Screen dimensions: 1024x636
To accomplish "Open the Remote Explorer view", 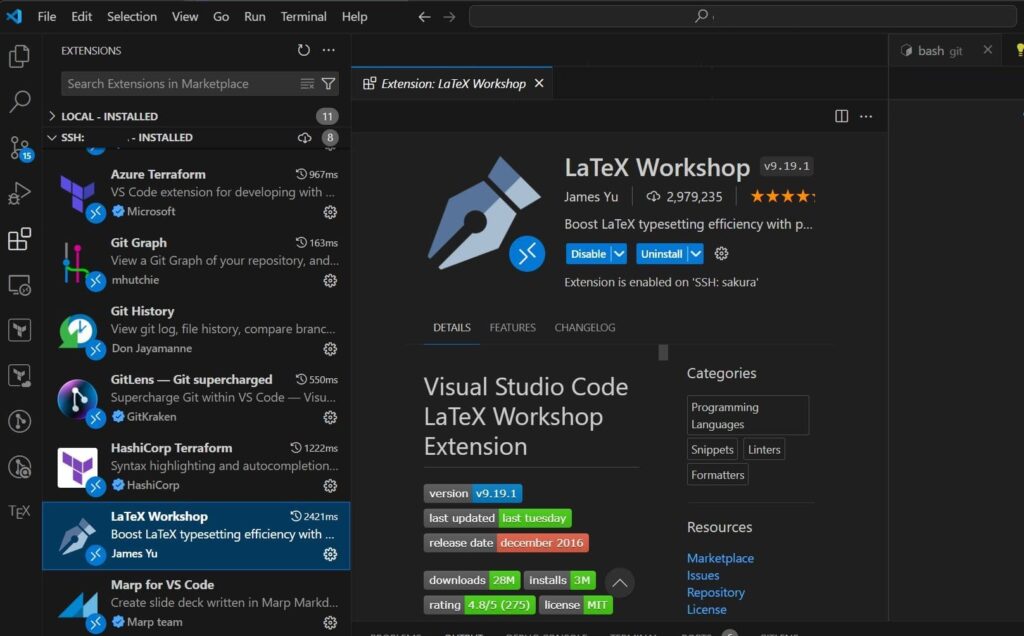I will 18,285.
